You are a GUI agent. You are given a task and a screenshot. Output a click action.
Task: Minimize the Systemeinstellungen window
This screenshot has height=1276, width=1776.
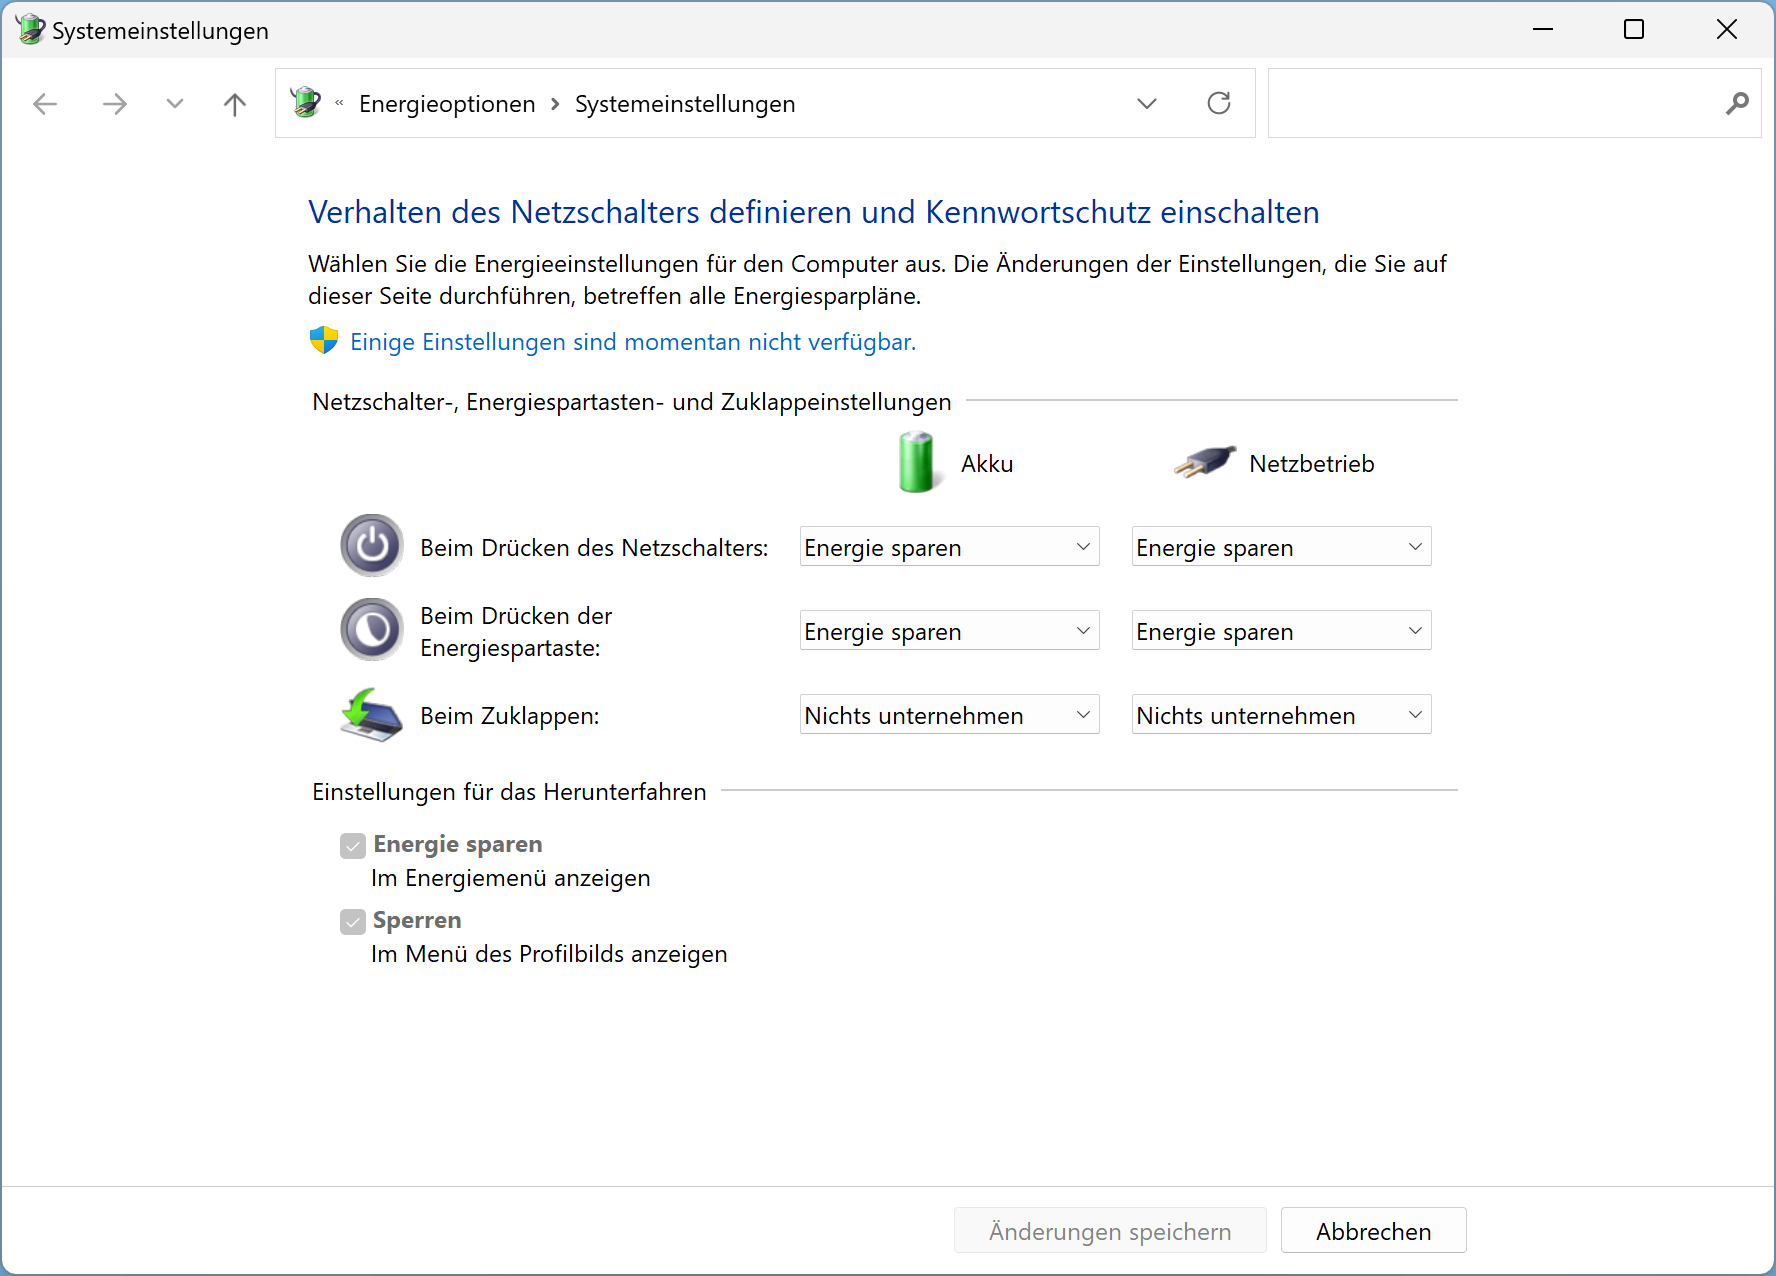pyautogui.click(x=1543, y=29)
